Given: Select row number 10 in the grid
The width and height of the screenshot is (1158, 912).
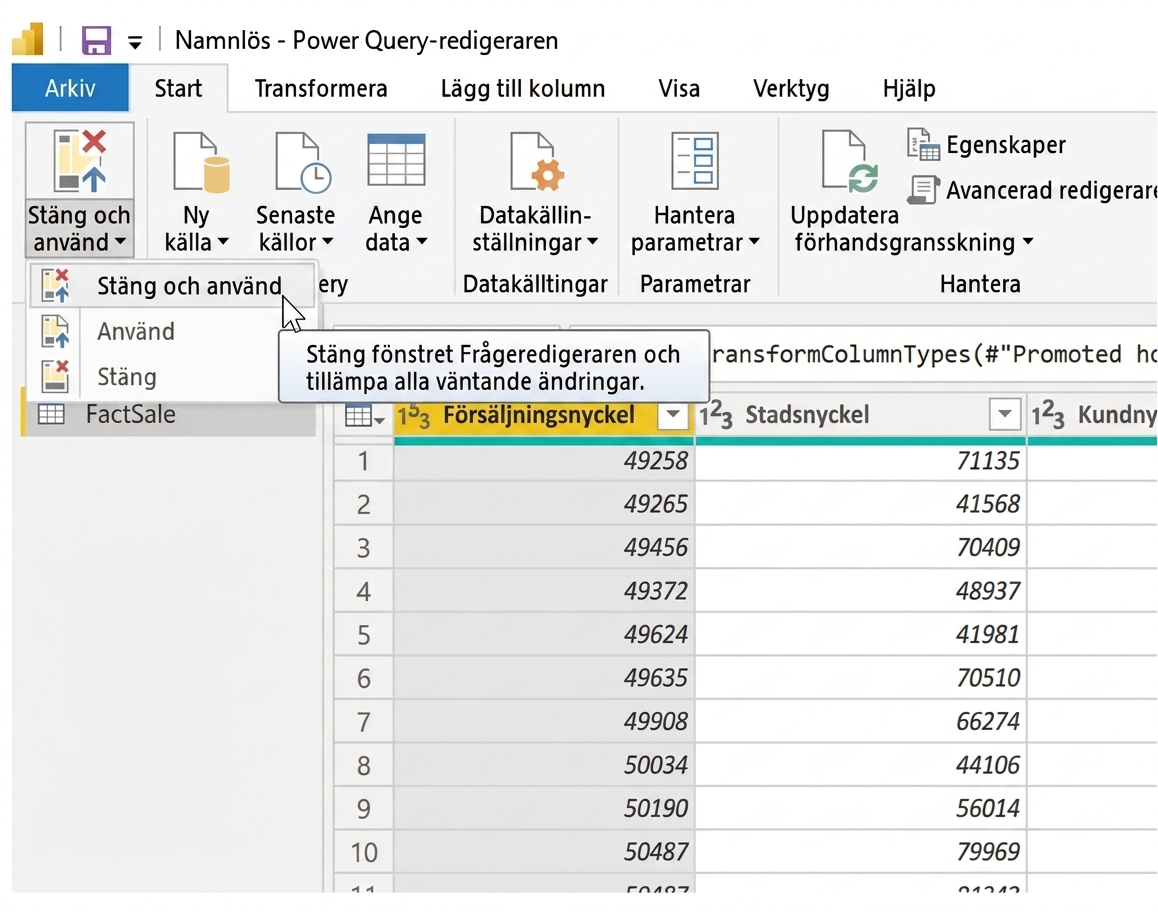Looking at the screenshot, I should 363,853.
